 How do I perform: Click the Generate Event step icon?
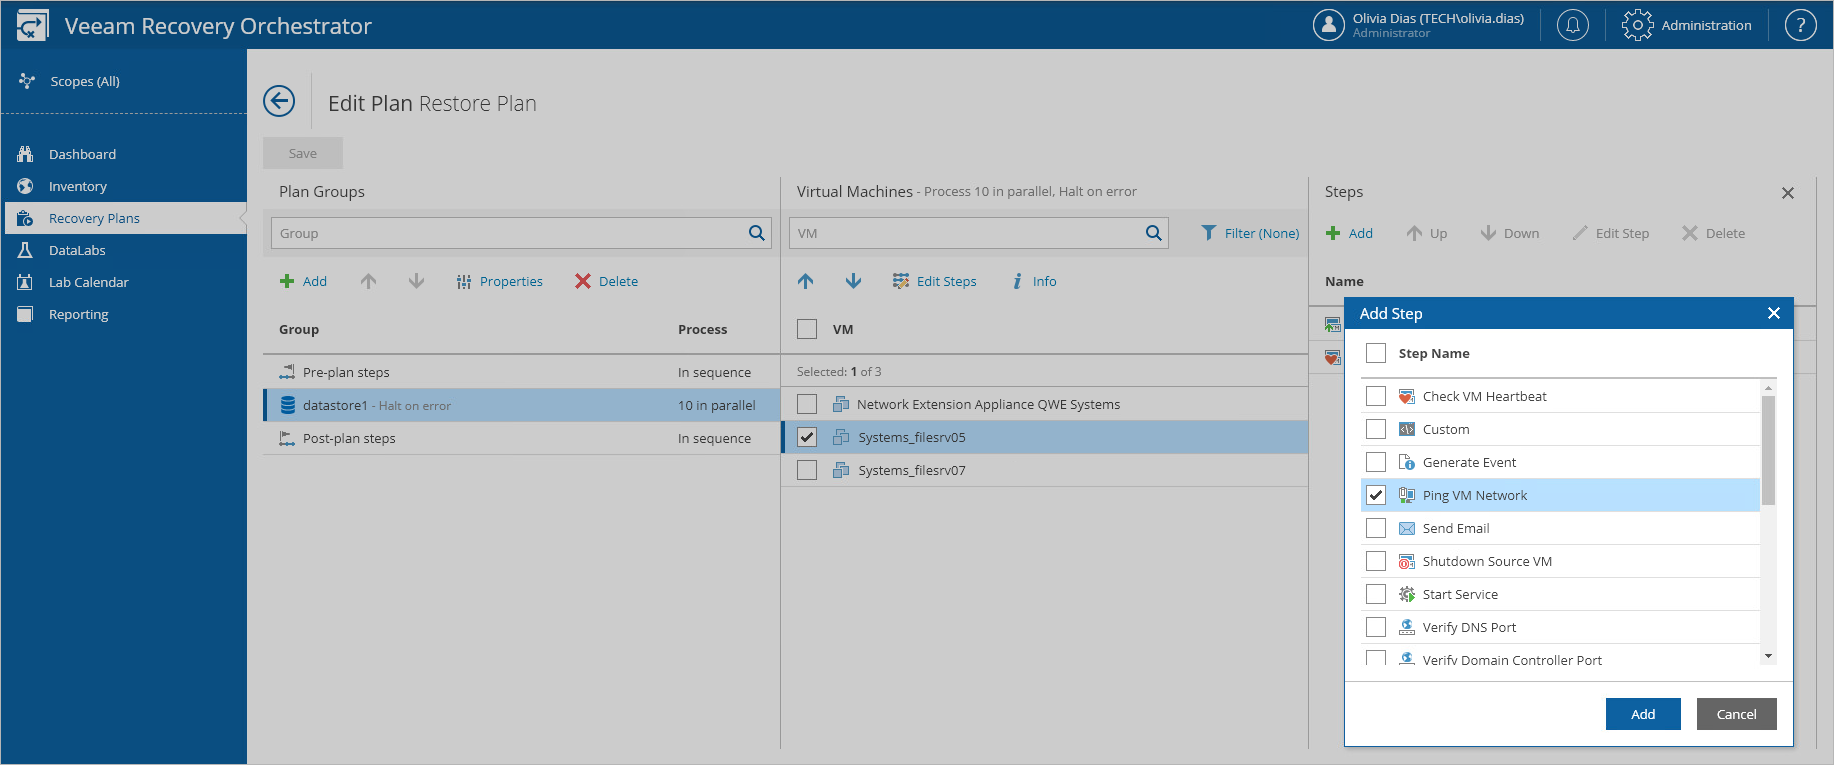tap(1407, 462)
